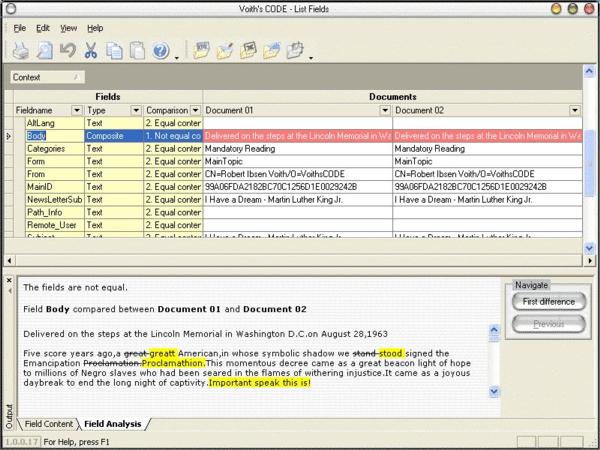Click the folder icon with blue arrow
This screenshot has height=450, width=600.
271,51
